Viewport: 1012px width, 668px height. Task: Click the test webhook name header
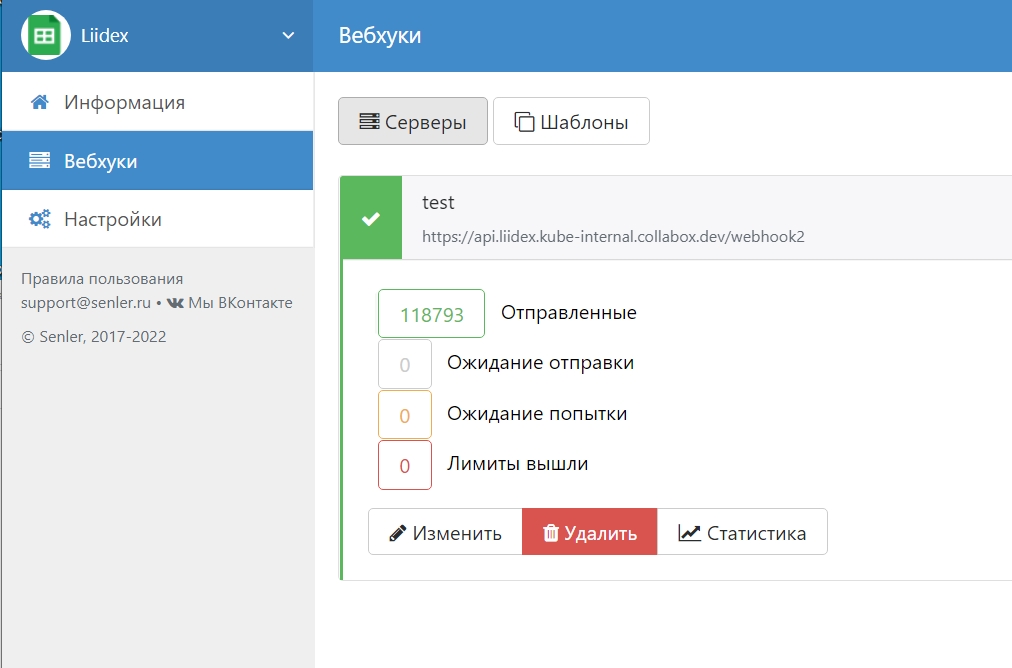[438, 203]
